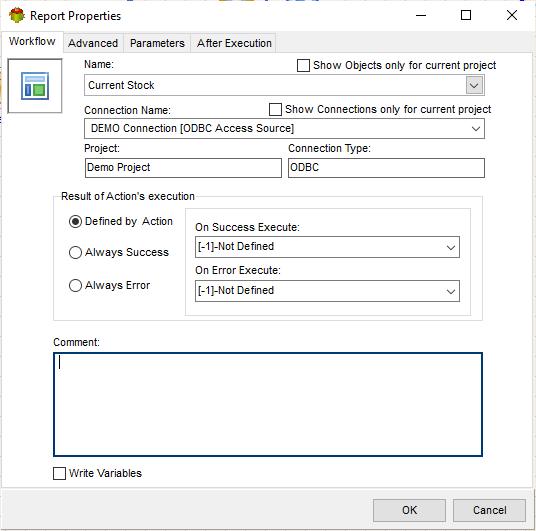Minimize the Report Properties window
This screenshot has height=531, width=536.
coord(421,15)
